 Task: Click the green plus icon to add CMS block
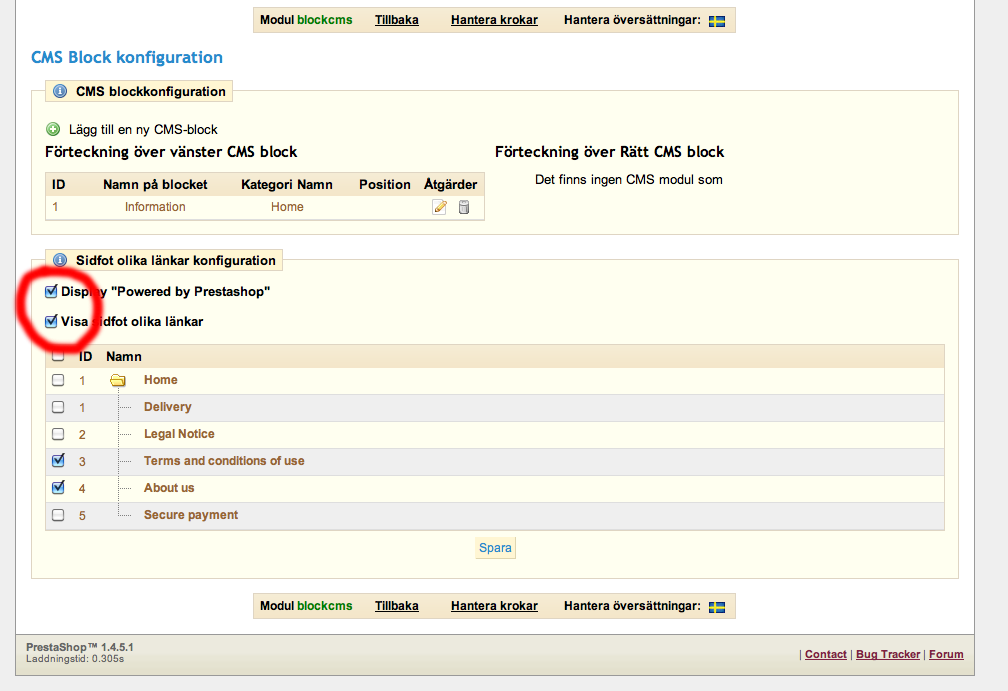[x=53, y=129]
